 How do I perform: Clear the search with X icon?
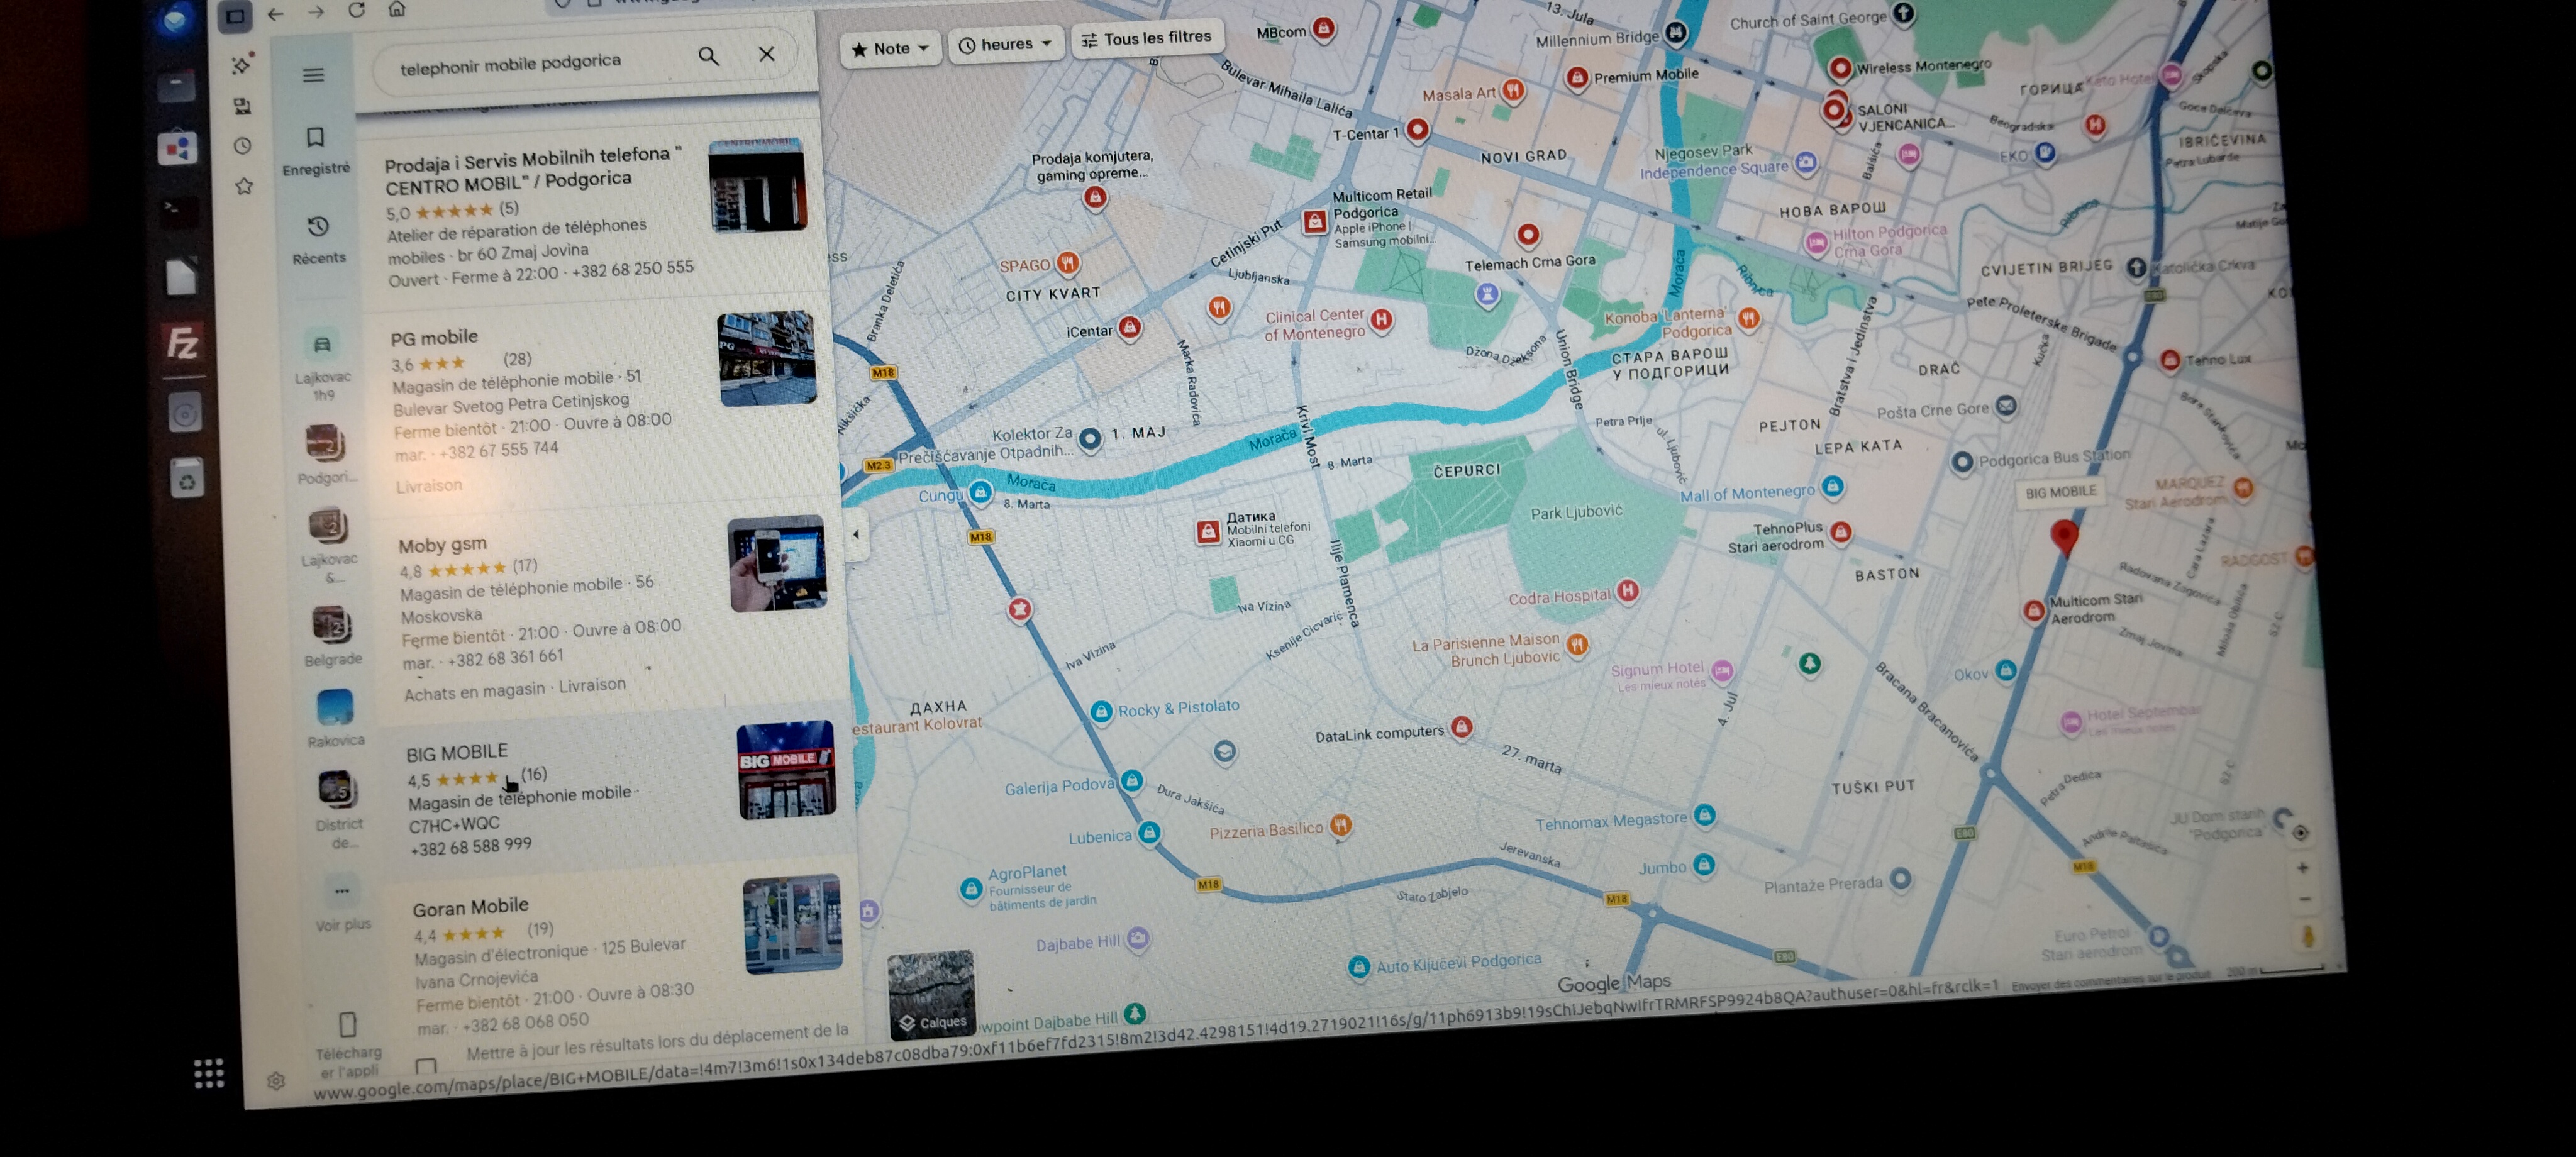point(766,54)
